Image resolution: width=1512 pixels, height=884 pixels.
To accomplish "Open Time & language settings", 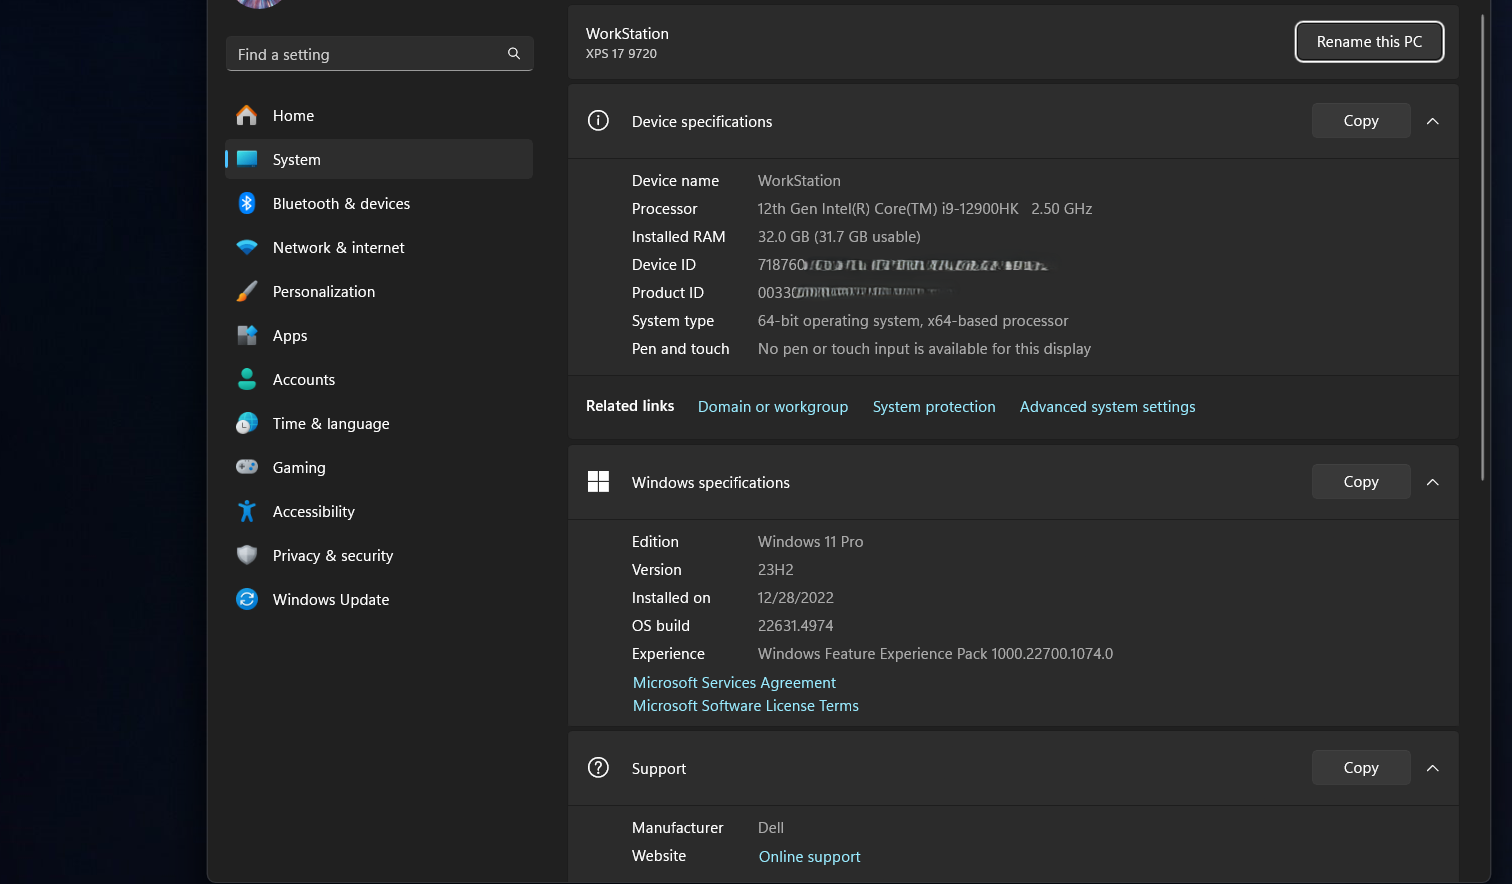I will [x=379, y=423].
